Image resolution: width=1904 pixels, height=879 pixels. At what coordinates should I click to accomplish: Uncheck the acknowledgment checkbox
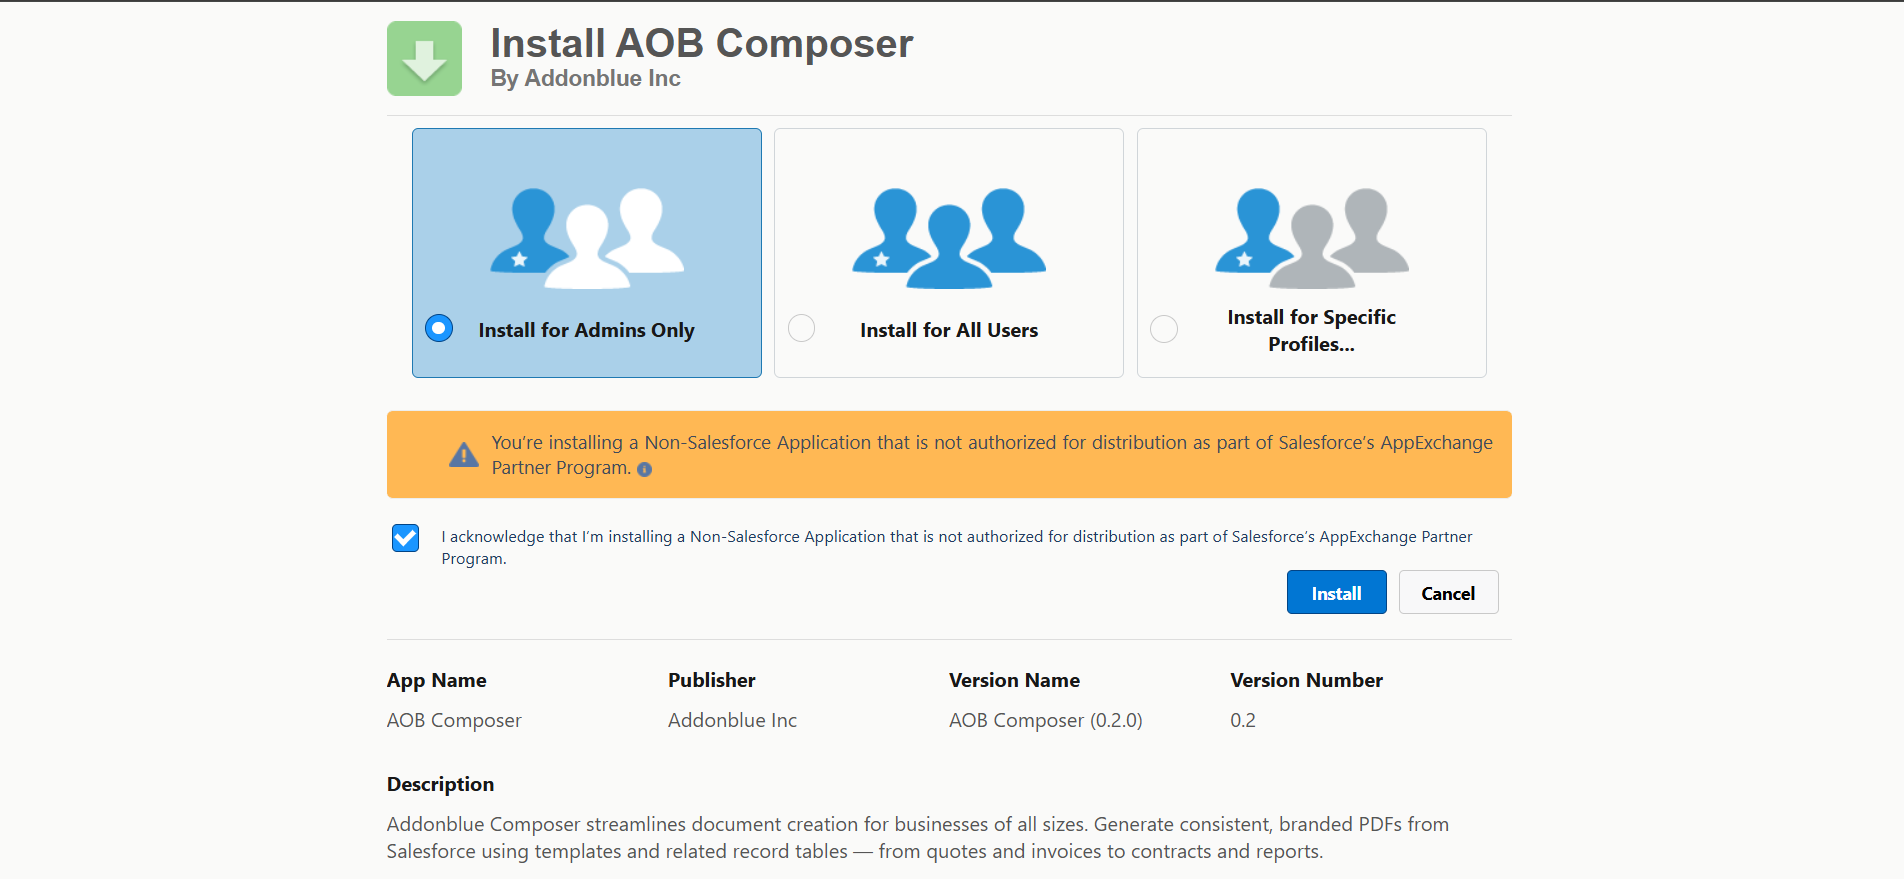[405, 538]
